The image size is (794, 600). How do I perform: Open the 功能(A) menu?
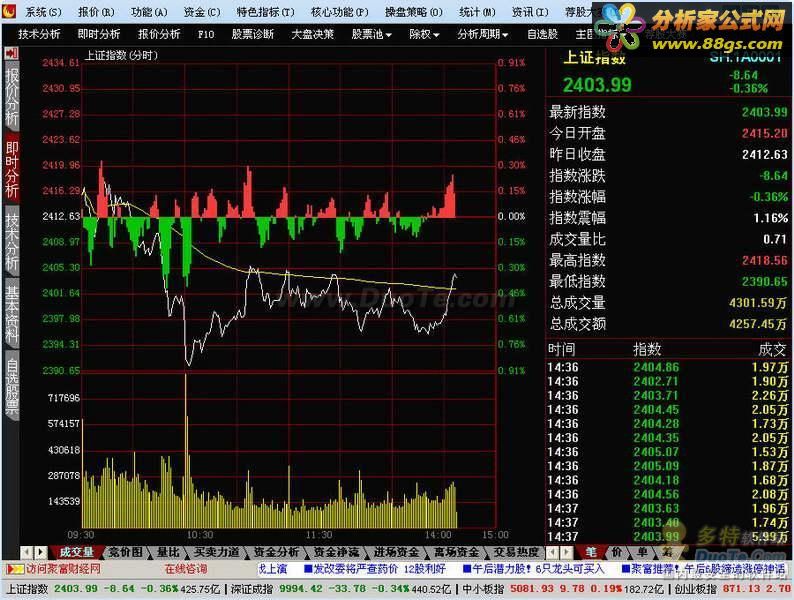pos(149,12)
